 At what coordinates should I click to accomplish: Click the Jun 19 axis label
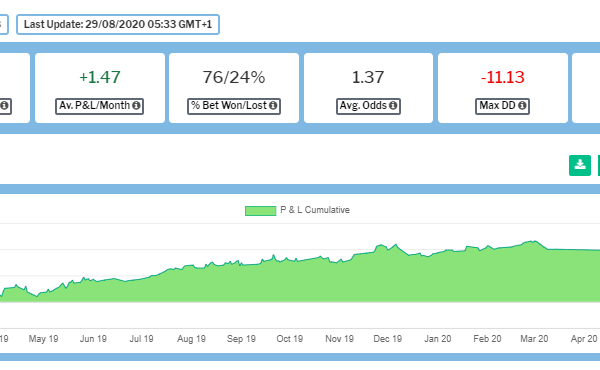(x=93, y=339)
